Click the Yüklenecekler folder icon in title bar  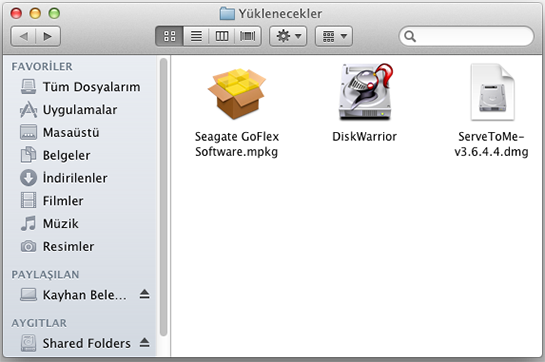227,14
